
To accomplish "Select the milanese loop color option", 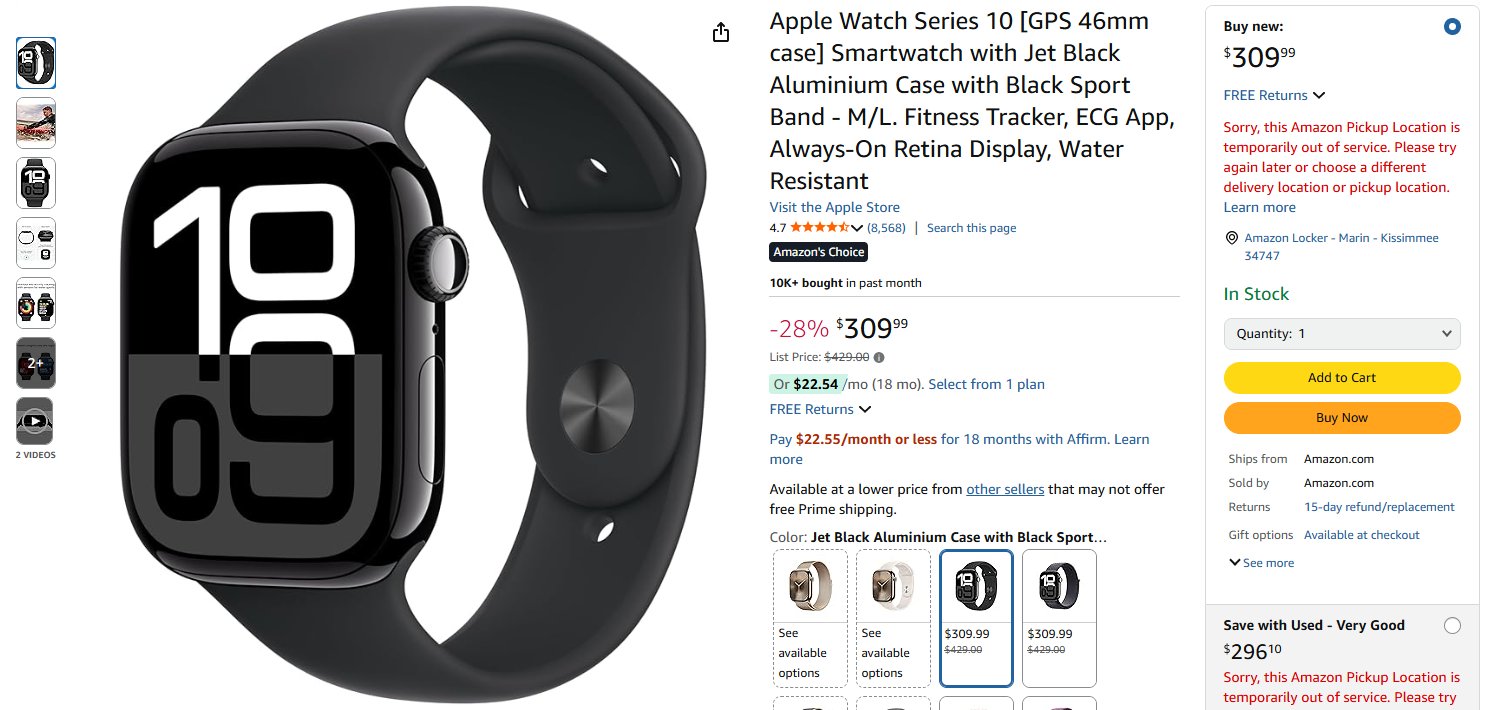I will pos(810,618).
